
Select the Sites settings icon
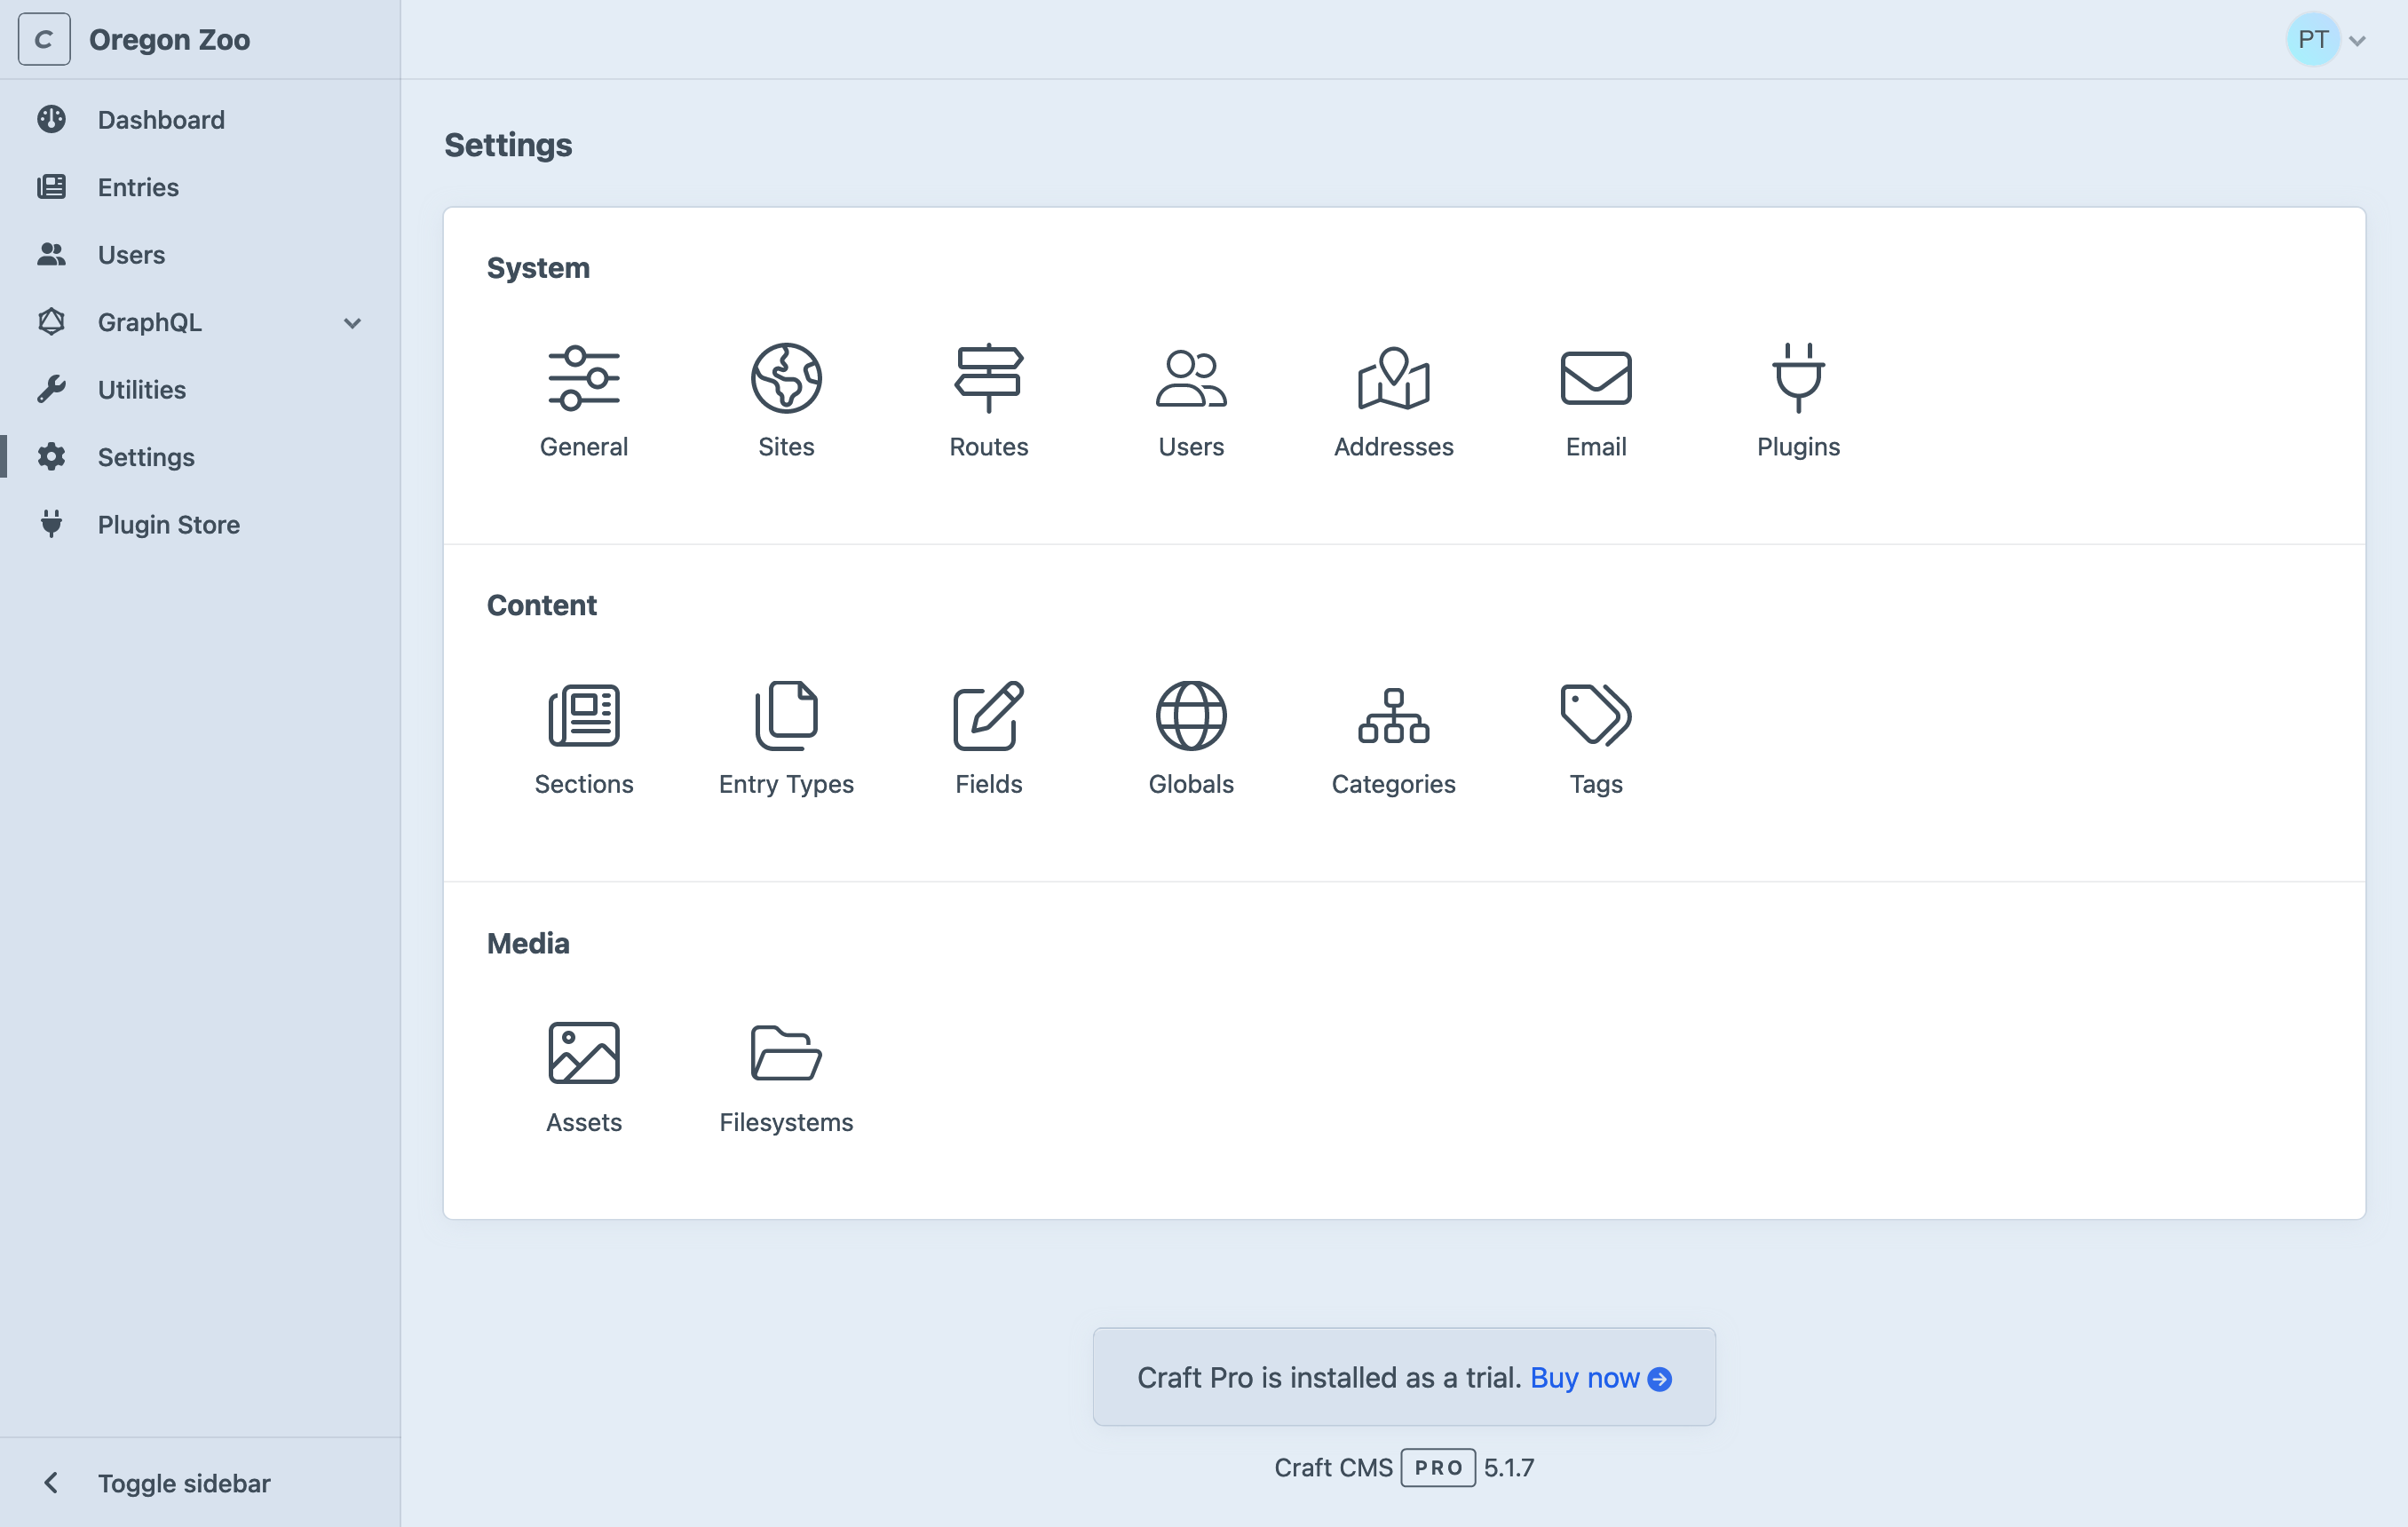pos(786,400)
